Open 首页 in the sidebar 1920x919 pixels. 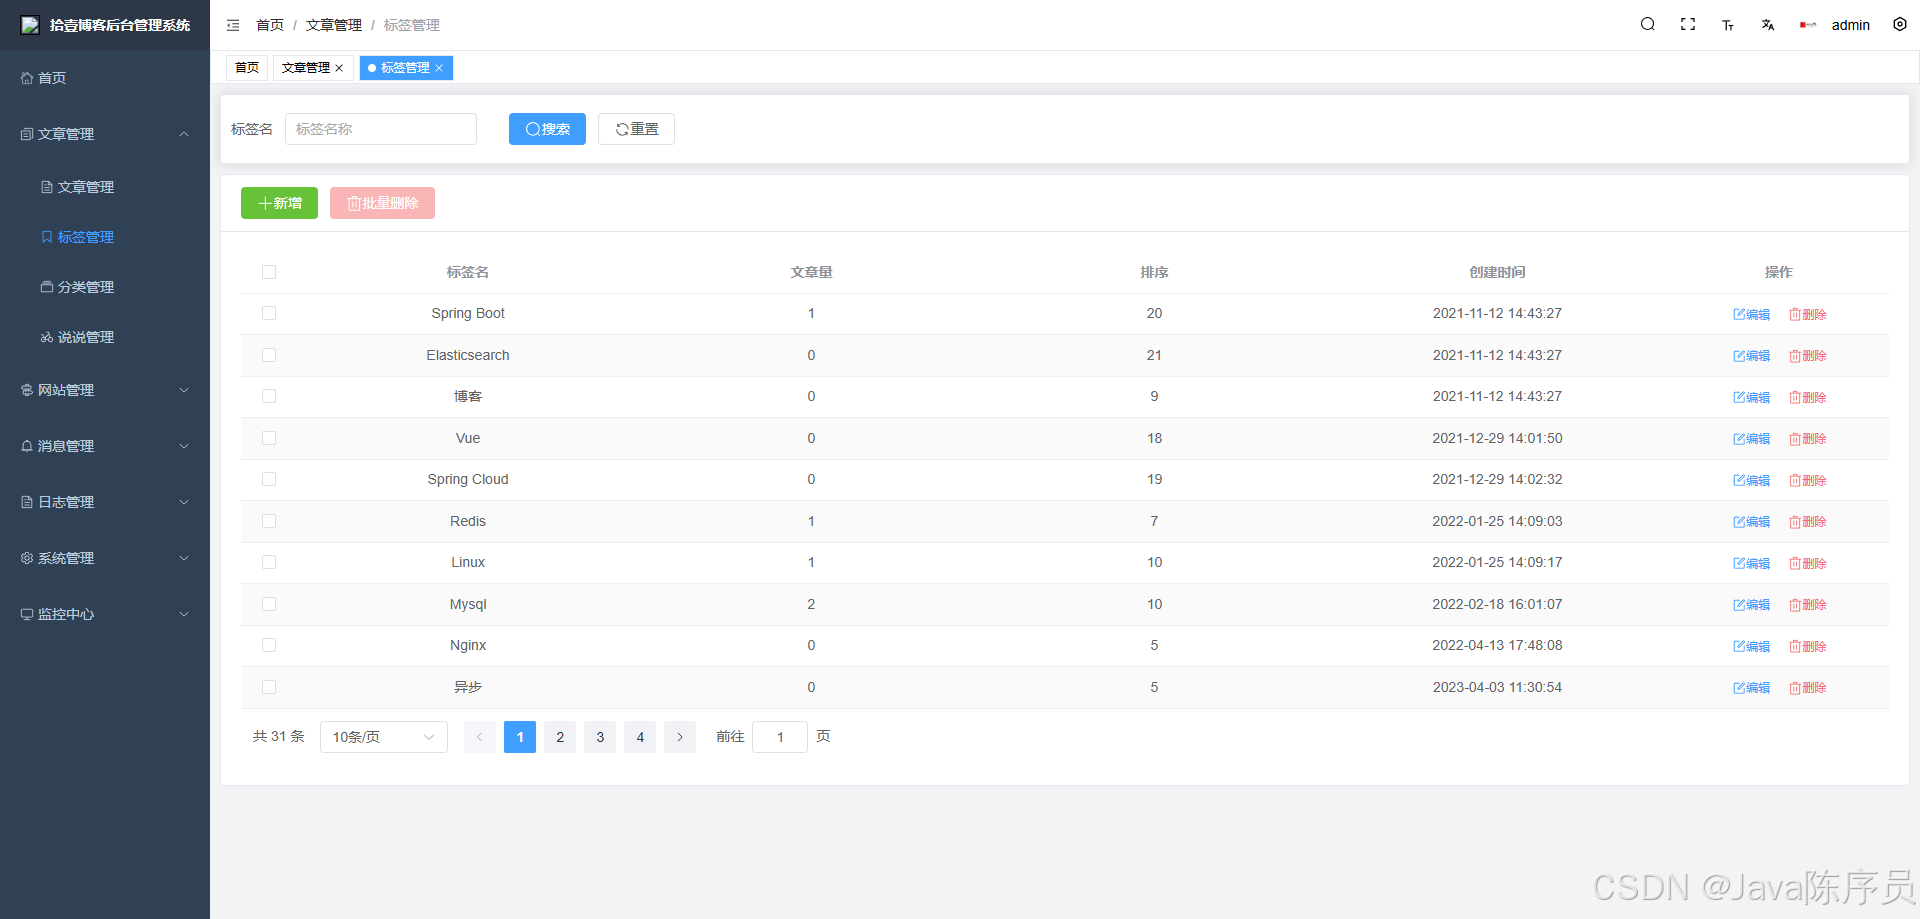105,78
